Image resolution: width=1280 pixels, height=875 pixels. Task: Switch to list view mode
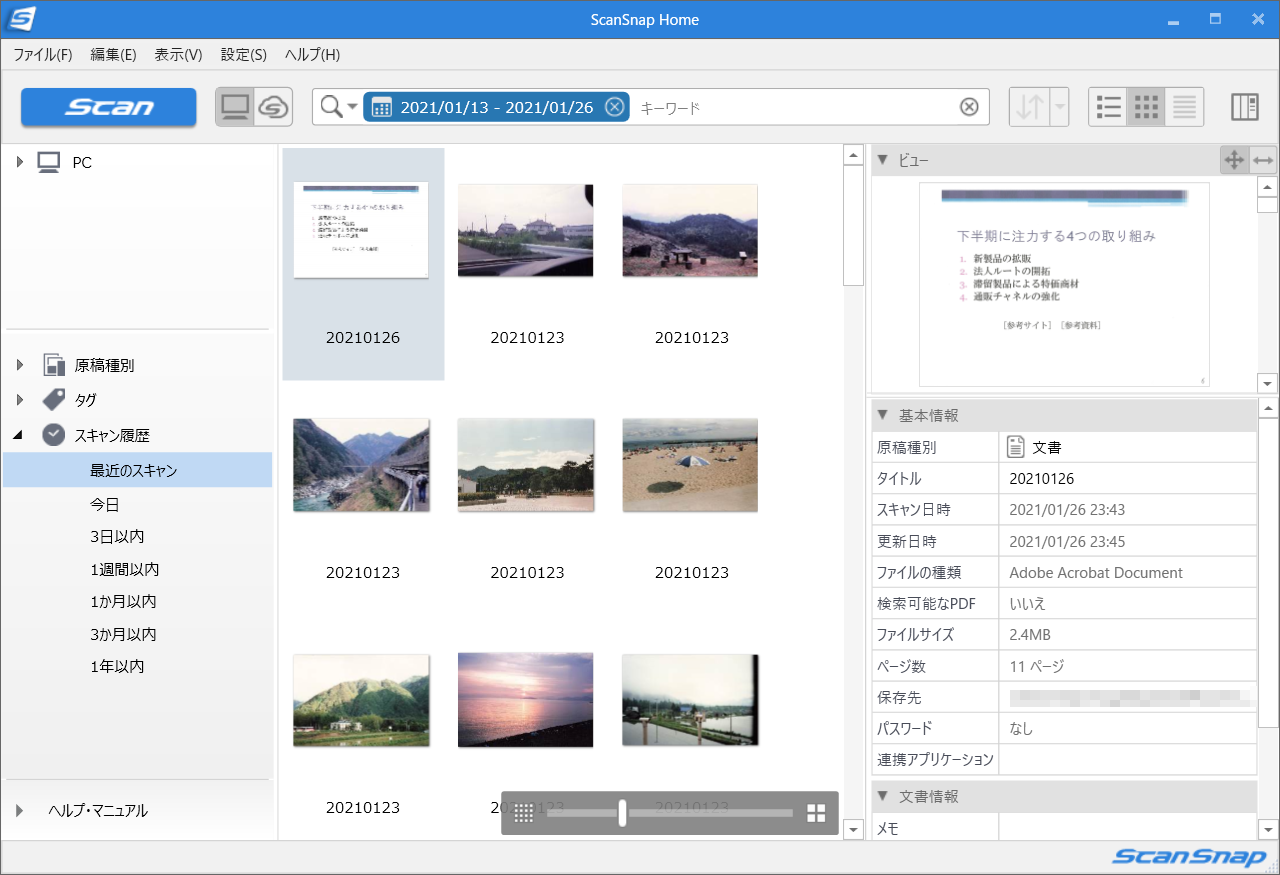(x=1107, y=107)
